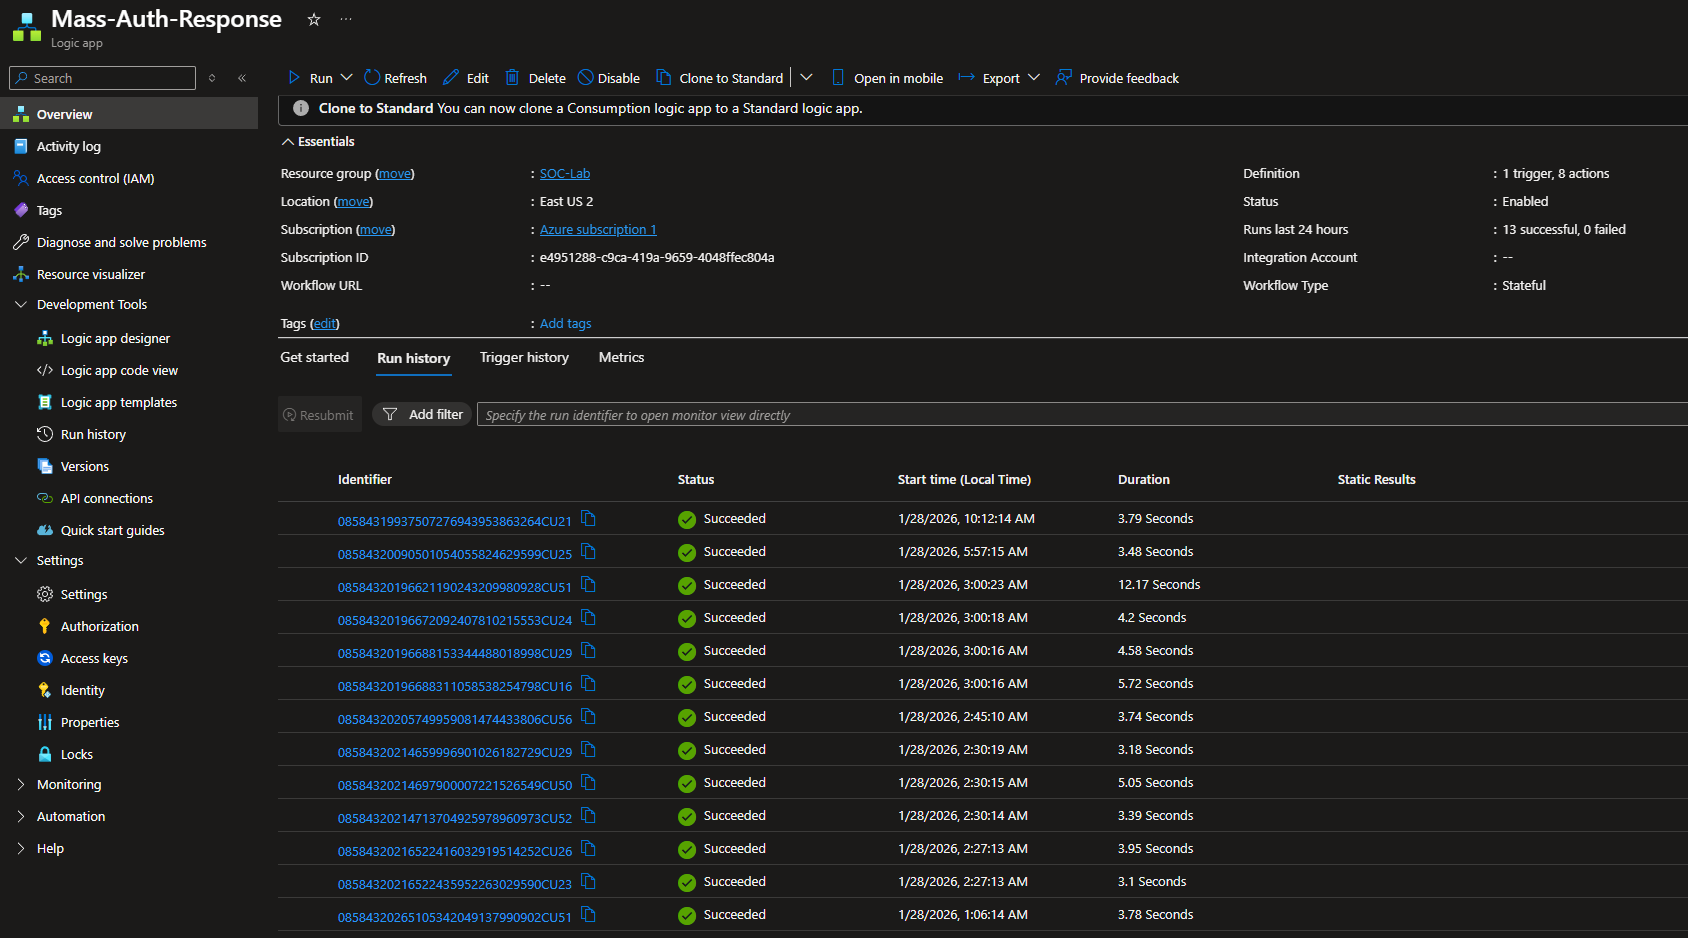Screen dimensions: 1688x938
Task: Switch to the Trigger history tab
Action: (x=524, y=358)
